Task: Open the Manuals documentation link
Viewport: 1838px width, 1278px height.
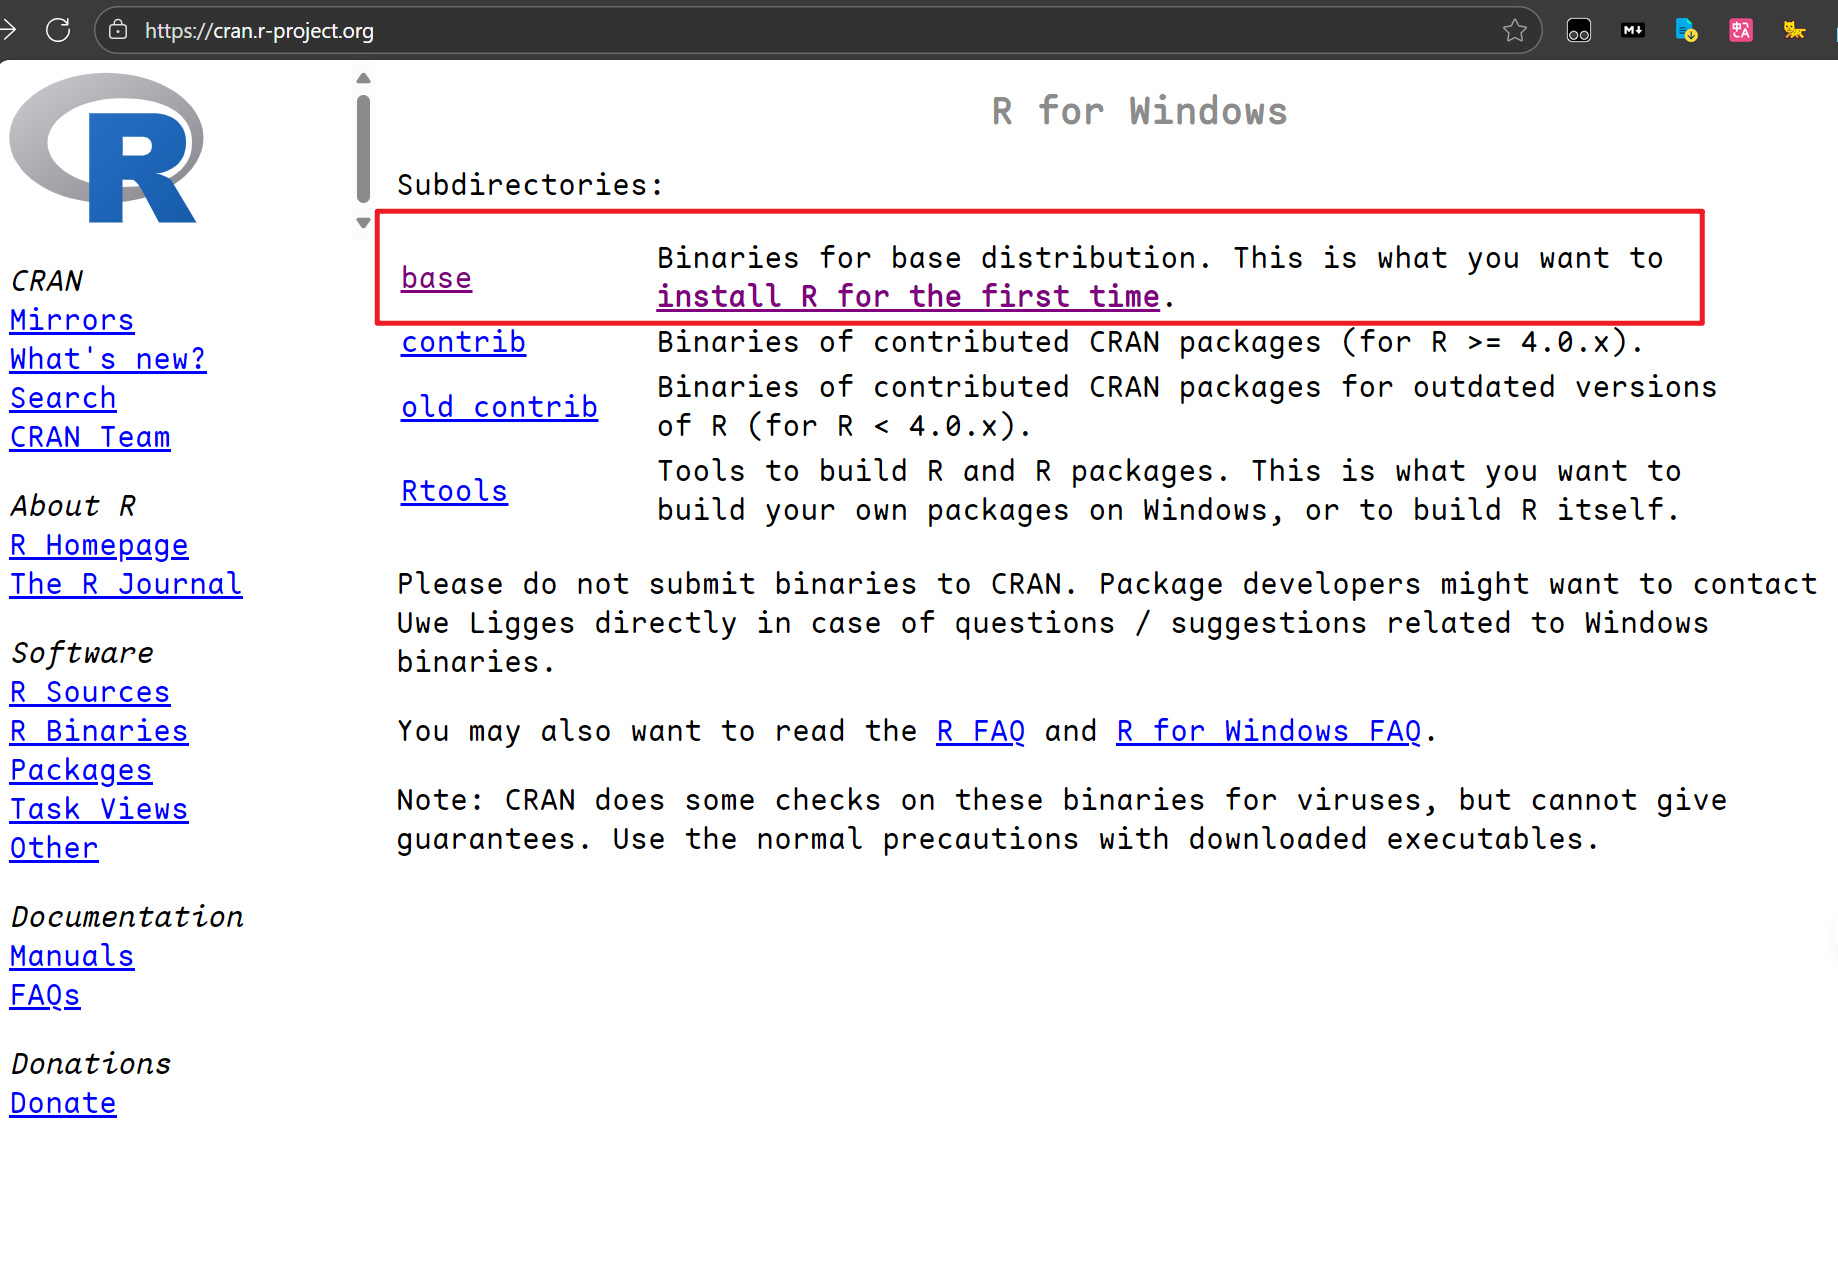Action: tap(72, 956)
